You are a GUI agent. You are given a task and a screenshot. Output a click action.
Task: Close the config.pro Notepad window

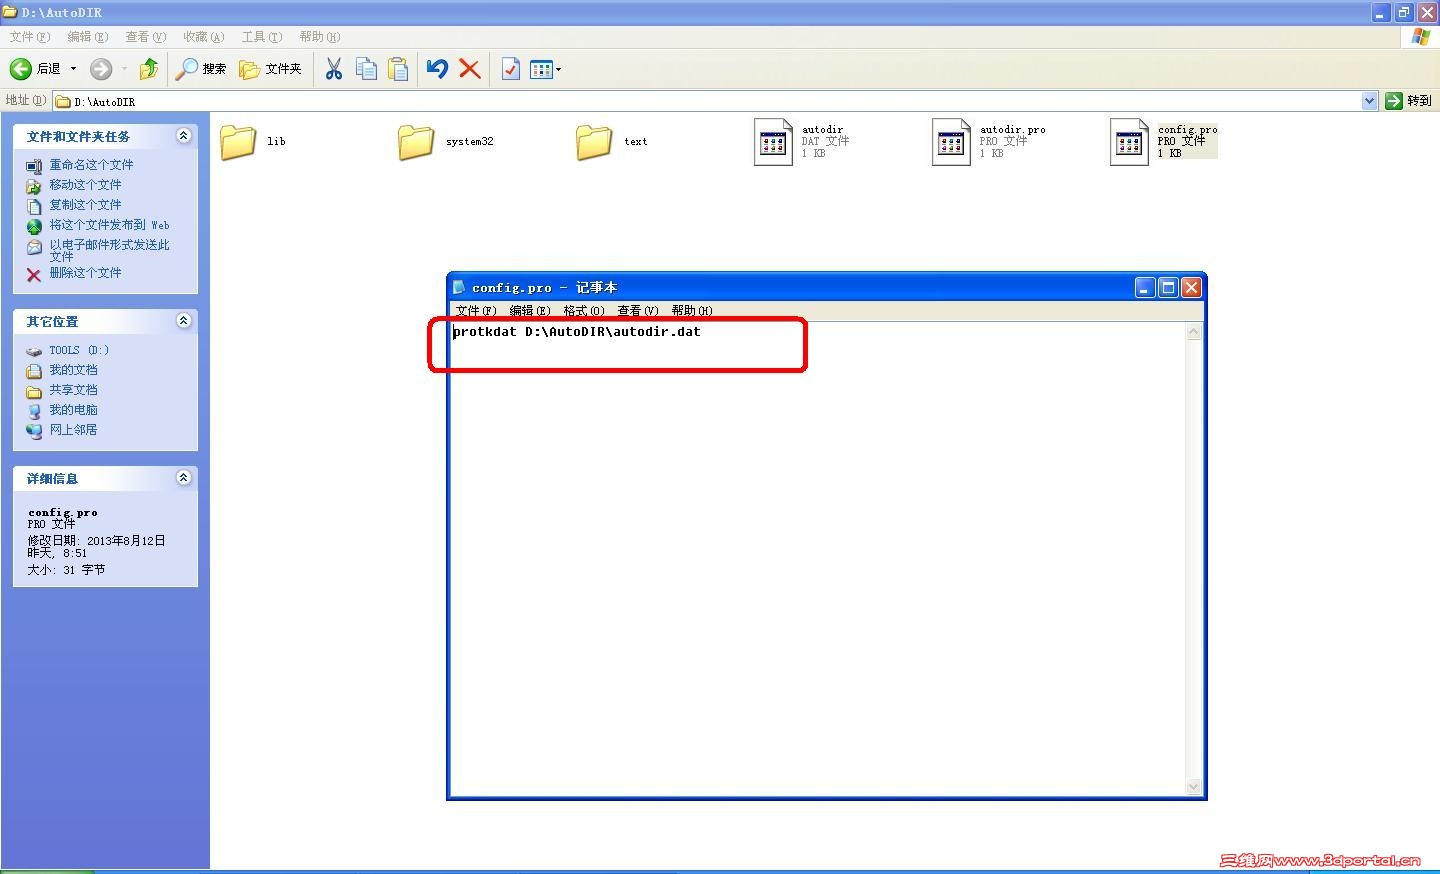[x=1191, y=288]
